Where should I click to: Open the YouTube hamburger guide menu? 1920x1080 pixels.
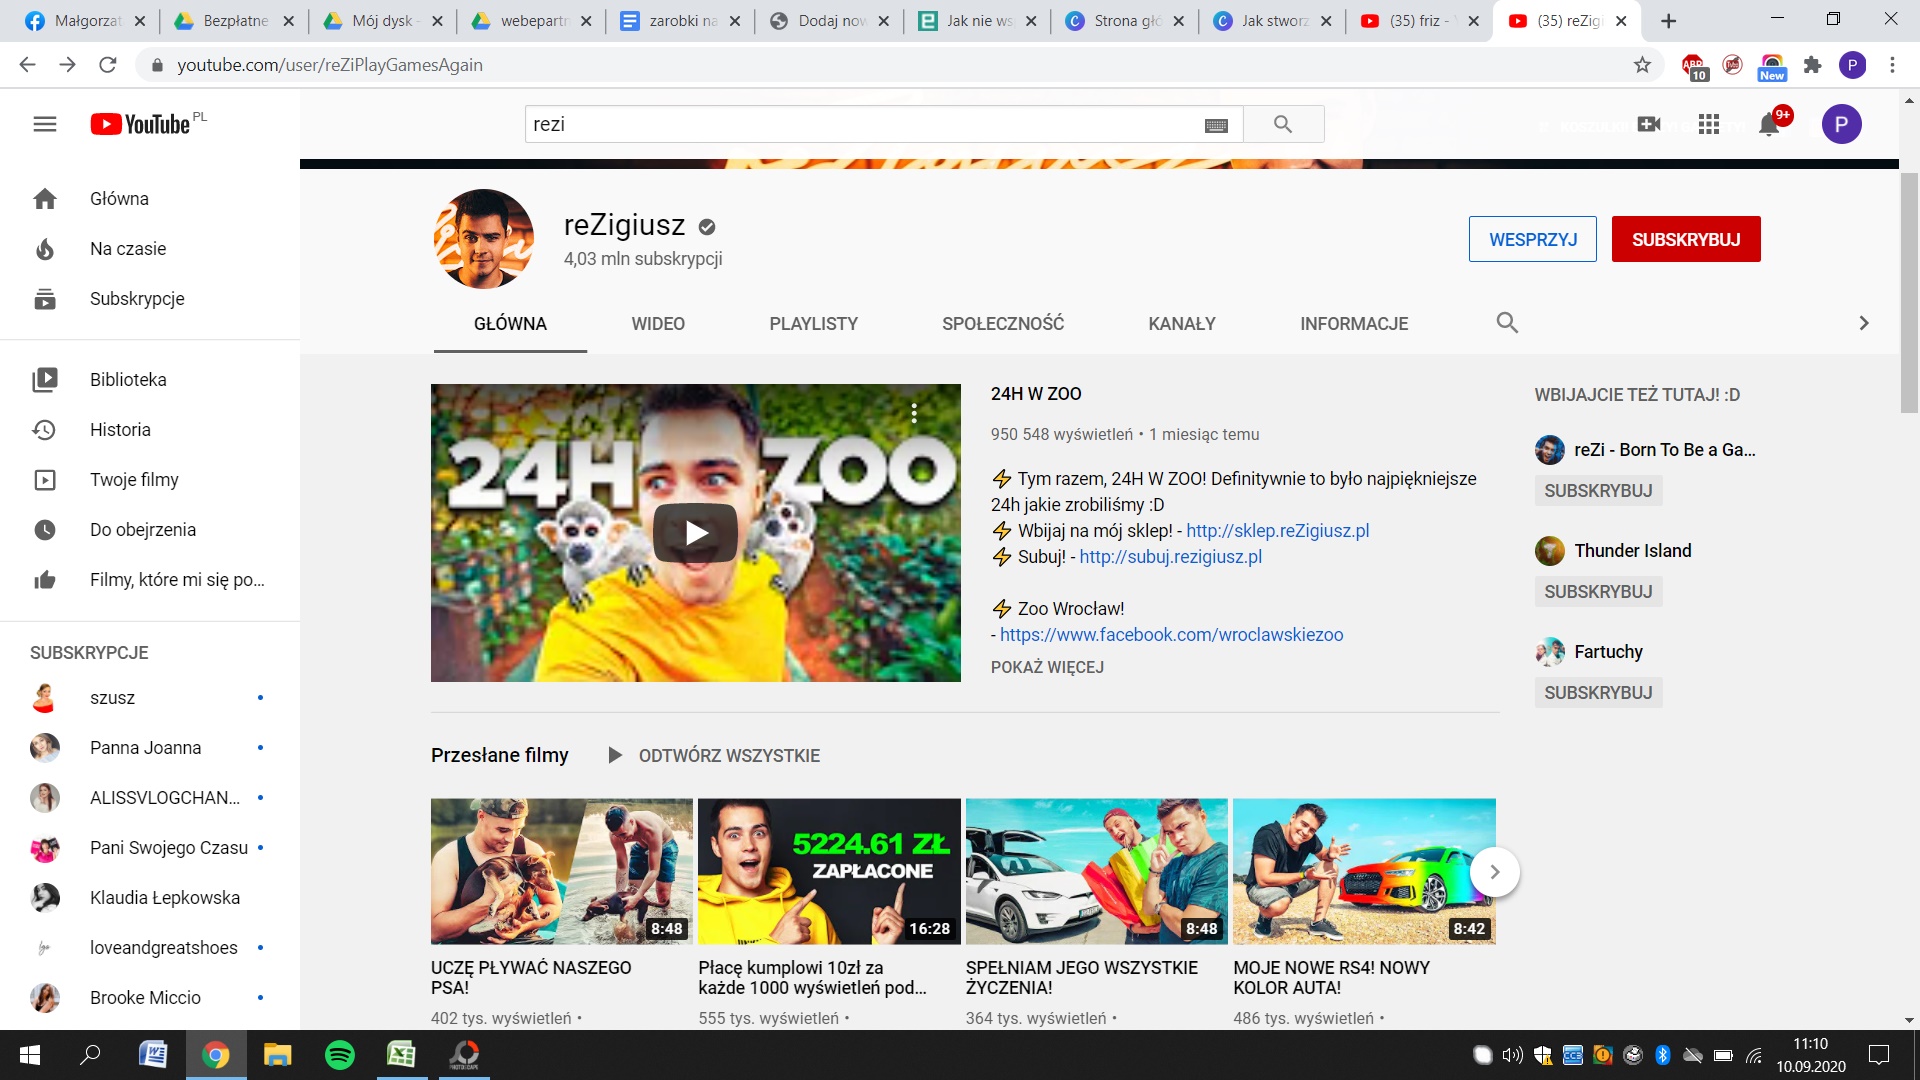45,124
